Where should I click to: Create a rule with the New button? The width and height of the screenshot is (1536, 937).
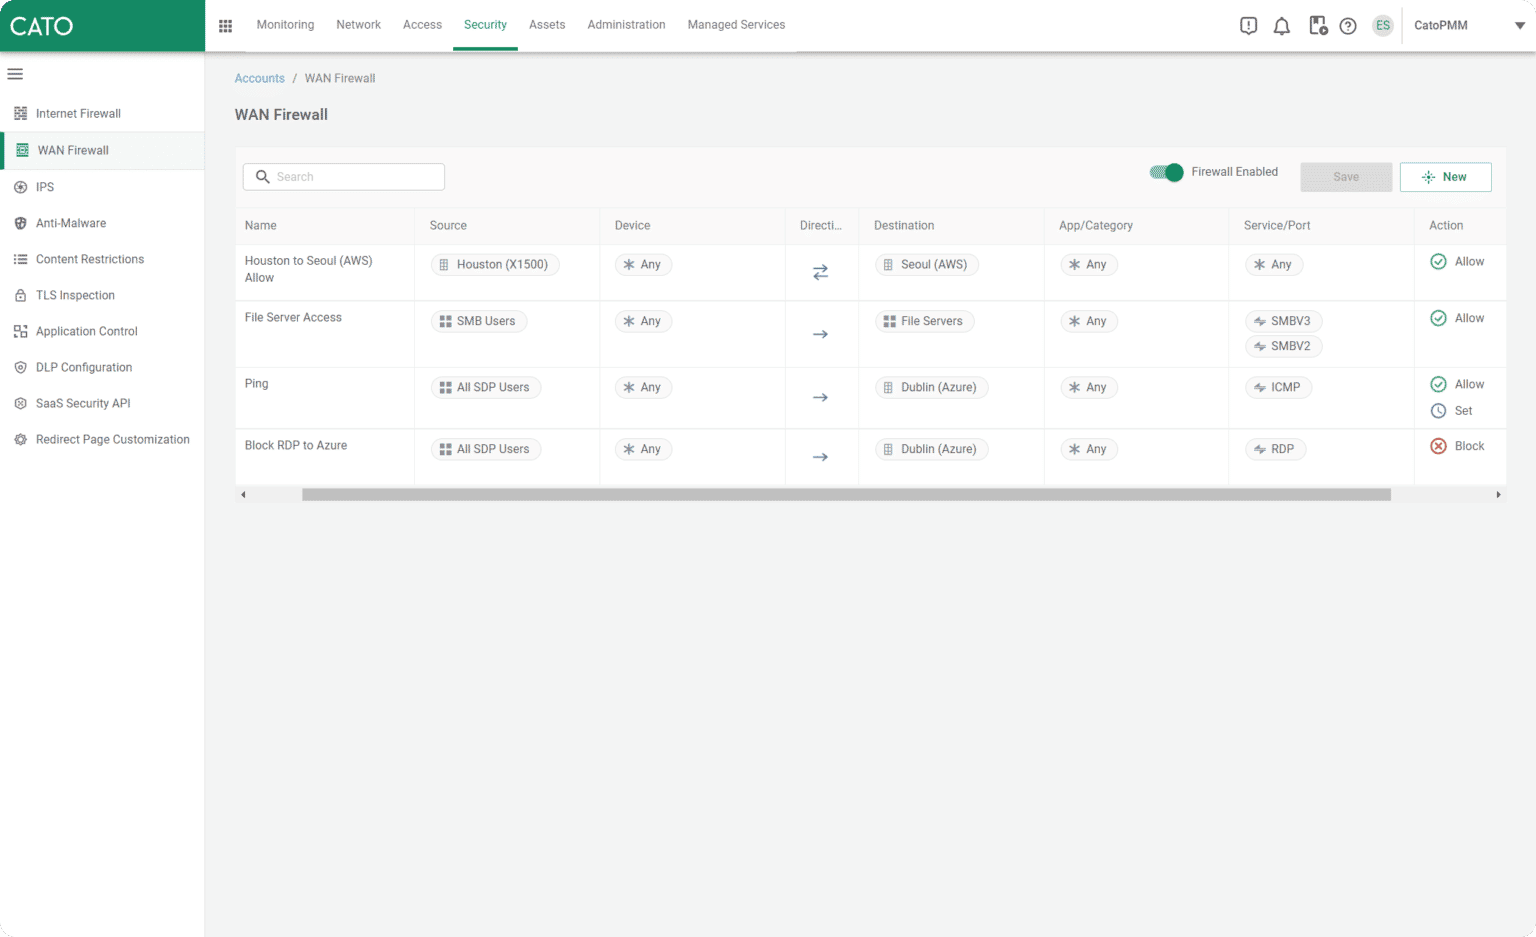pos(1445,177)
